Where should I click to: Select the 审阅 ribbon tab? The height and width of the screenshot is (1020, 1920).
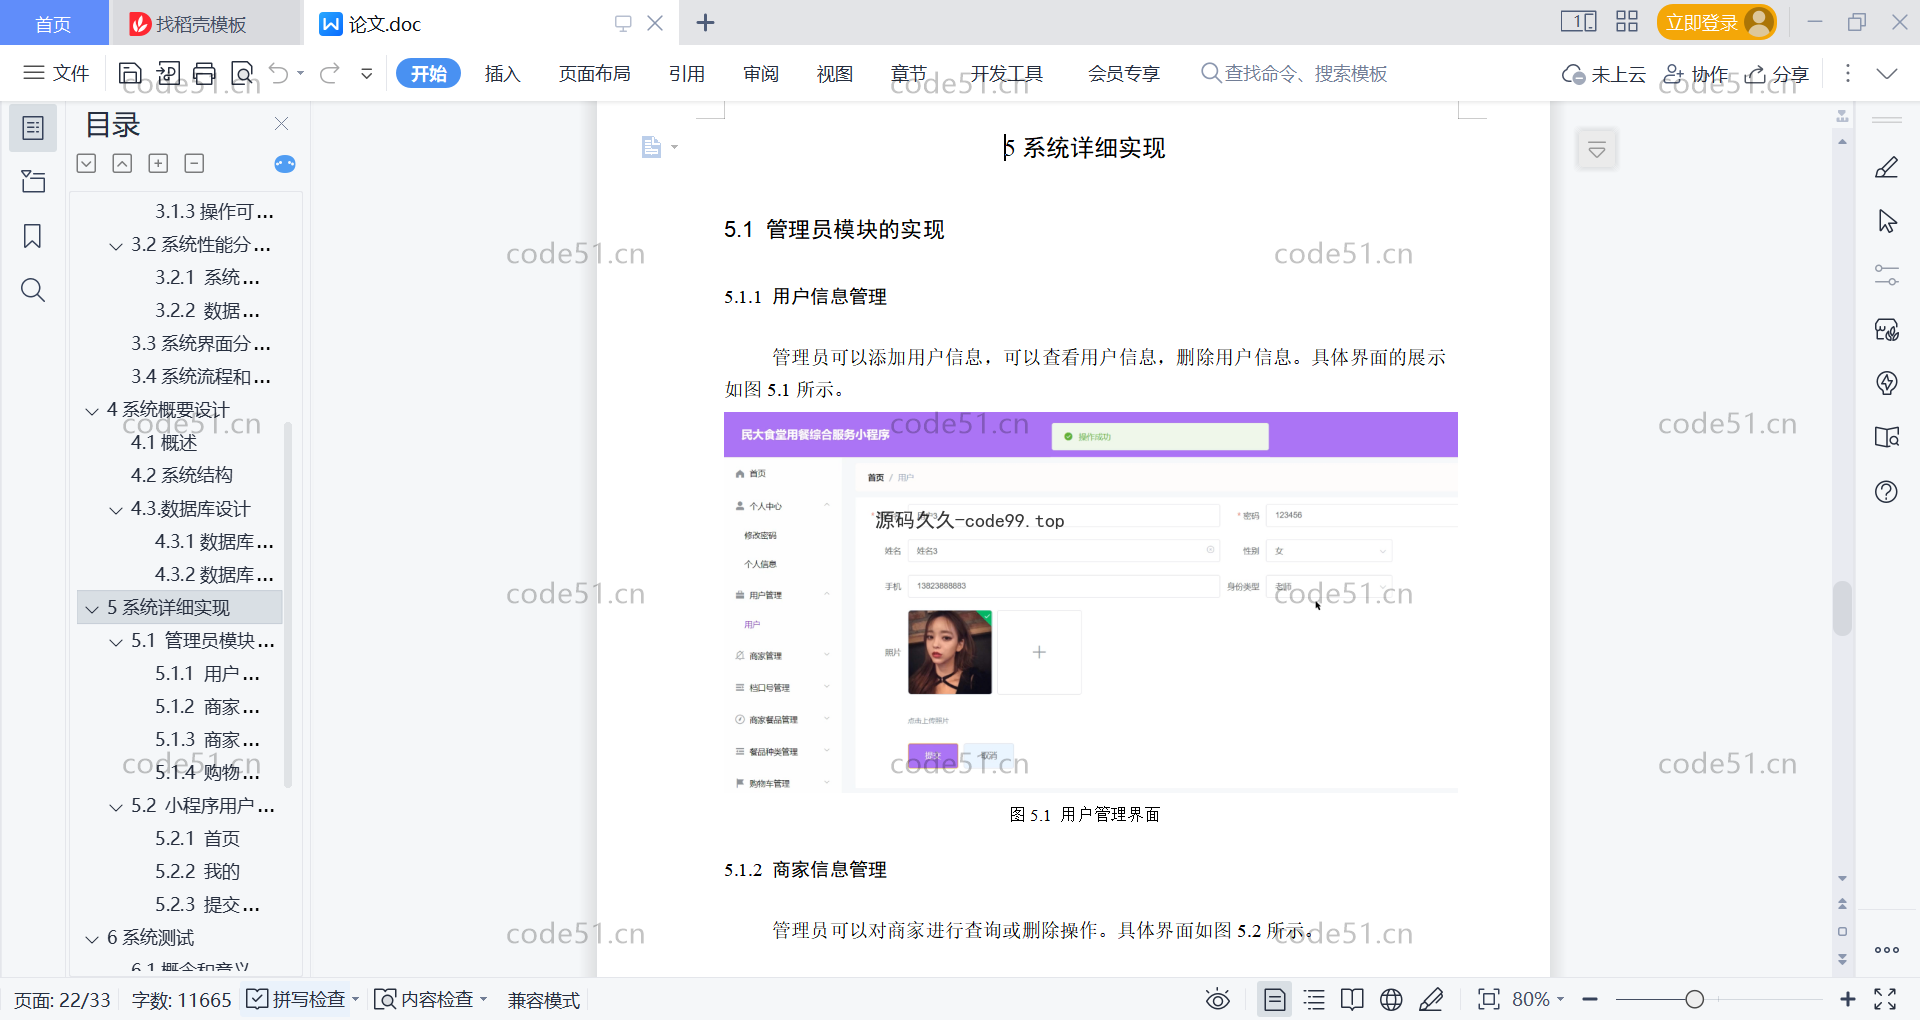pos(760,73)
